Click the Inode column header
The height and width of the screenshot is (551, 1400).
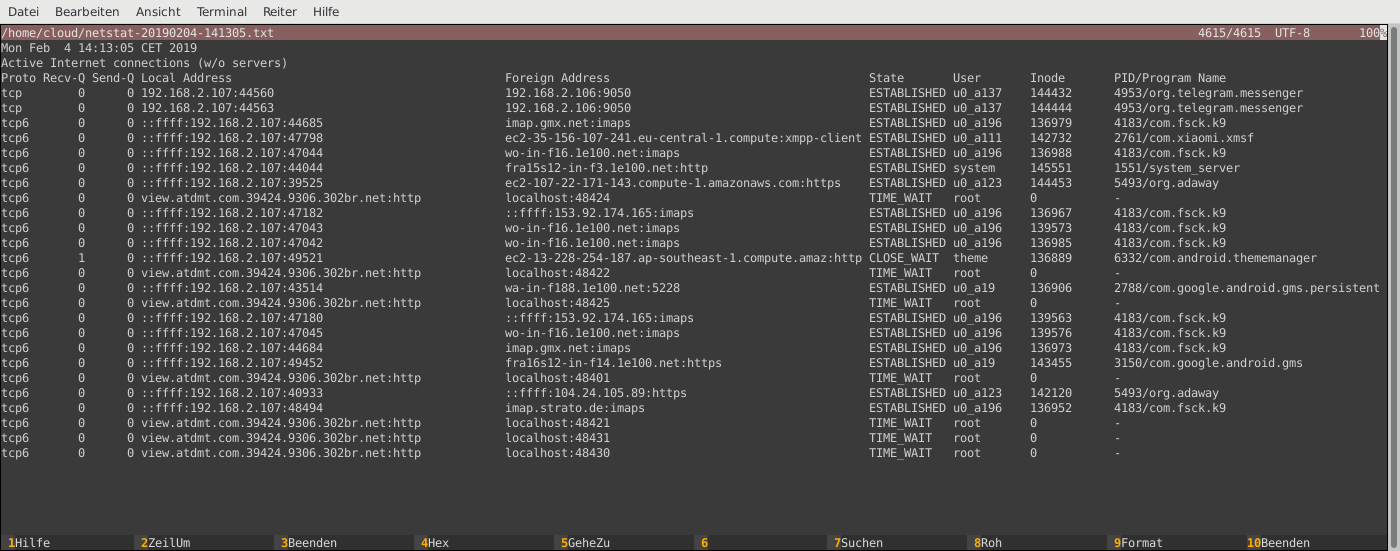pyautogui.click(x=1047, y=78)
